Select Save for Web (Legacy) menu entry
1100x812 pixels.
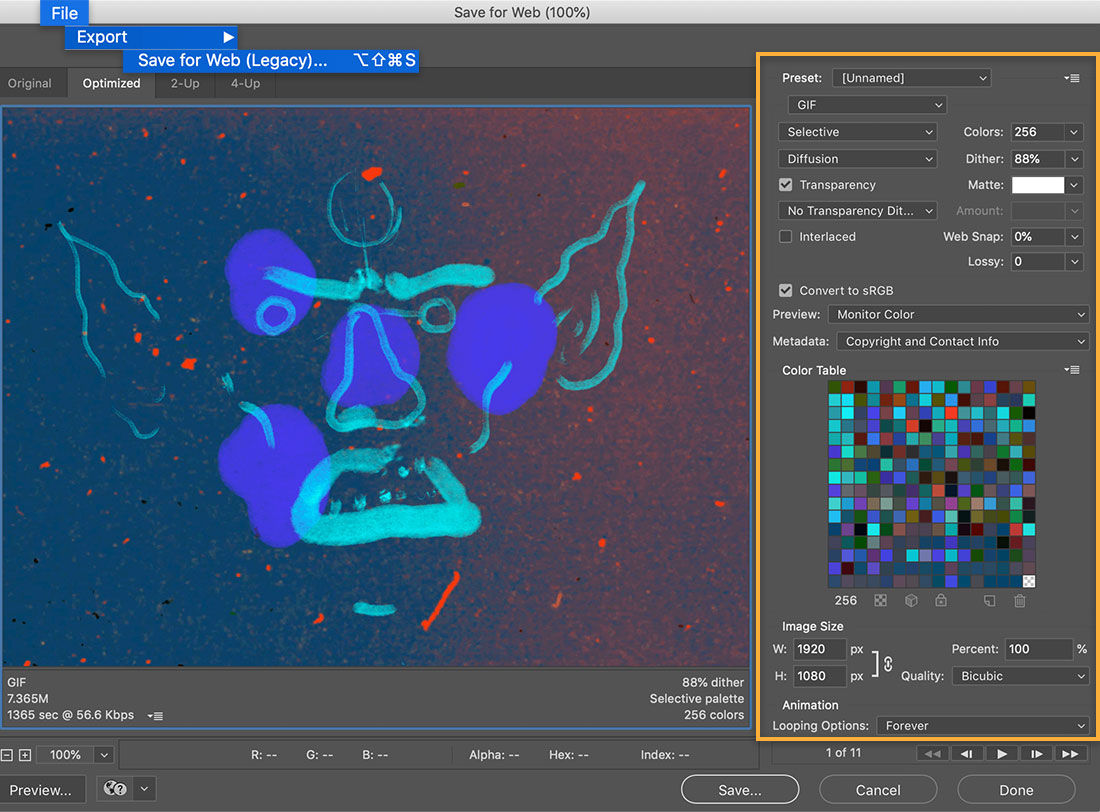271,60
